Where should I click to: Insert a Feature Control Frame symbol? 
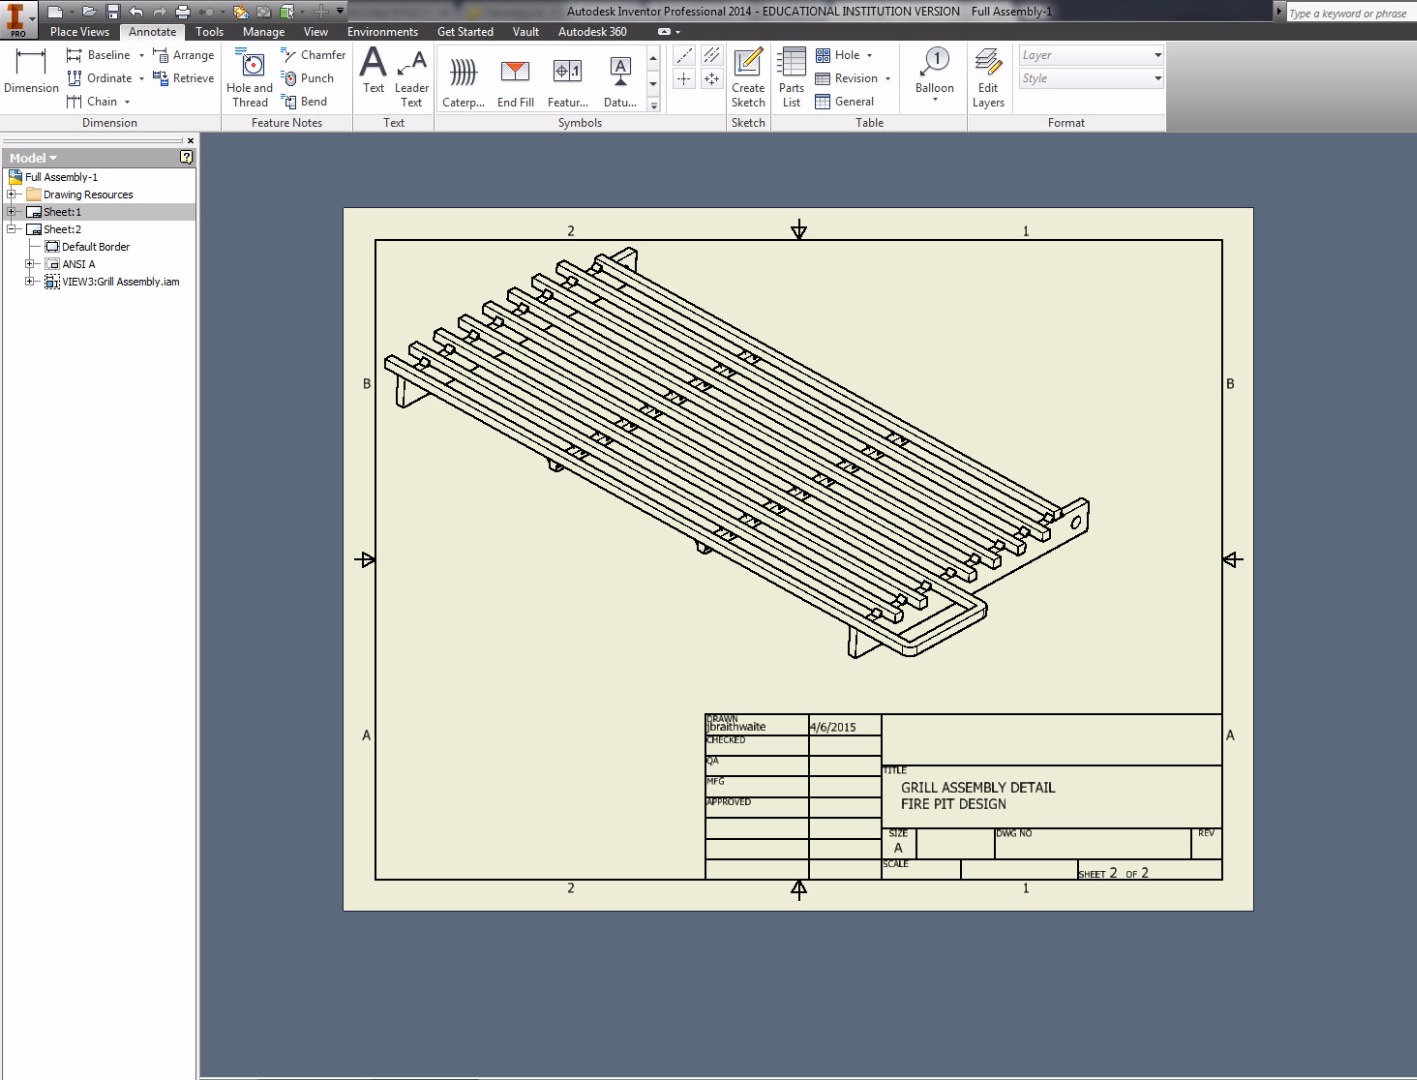tap(568, 82)
